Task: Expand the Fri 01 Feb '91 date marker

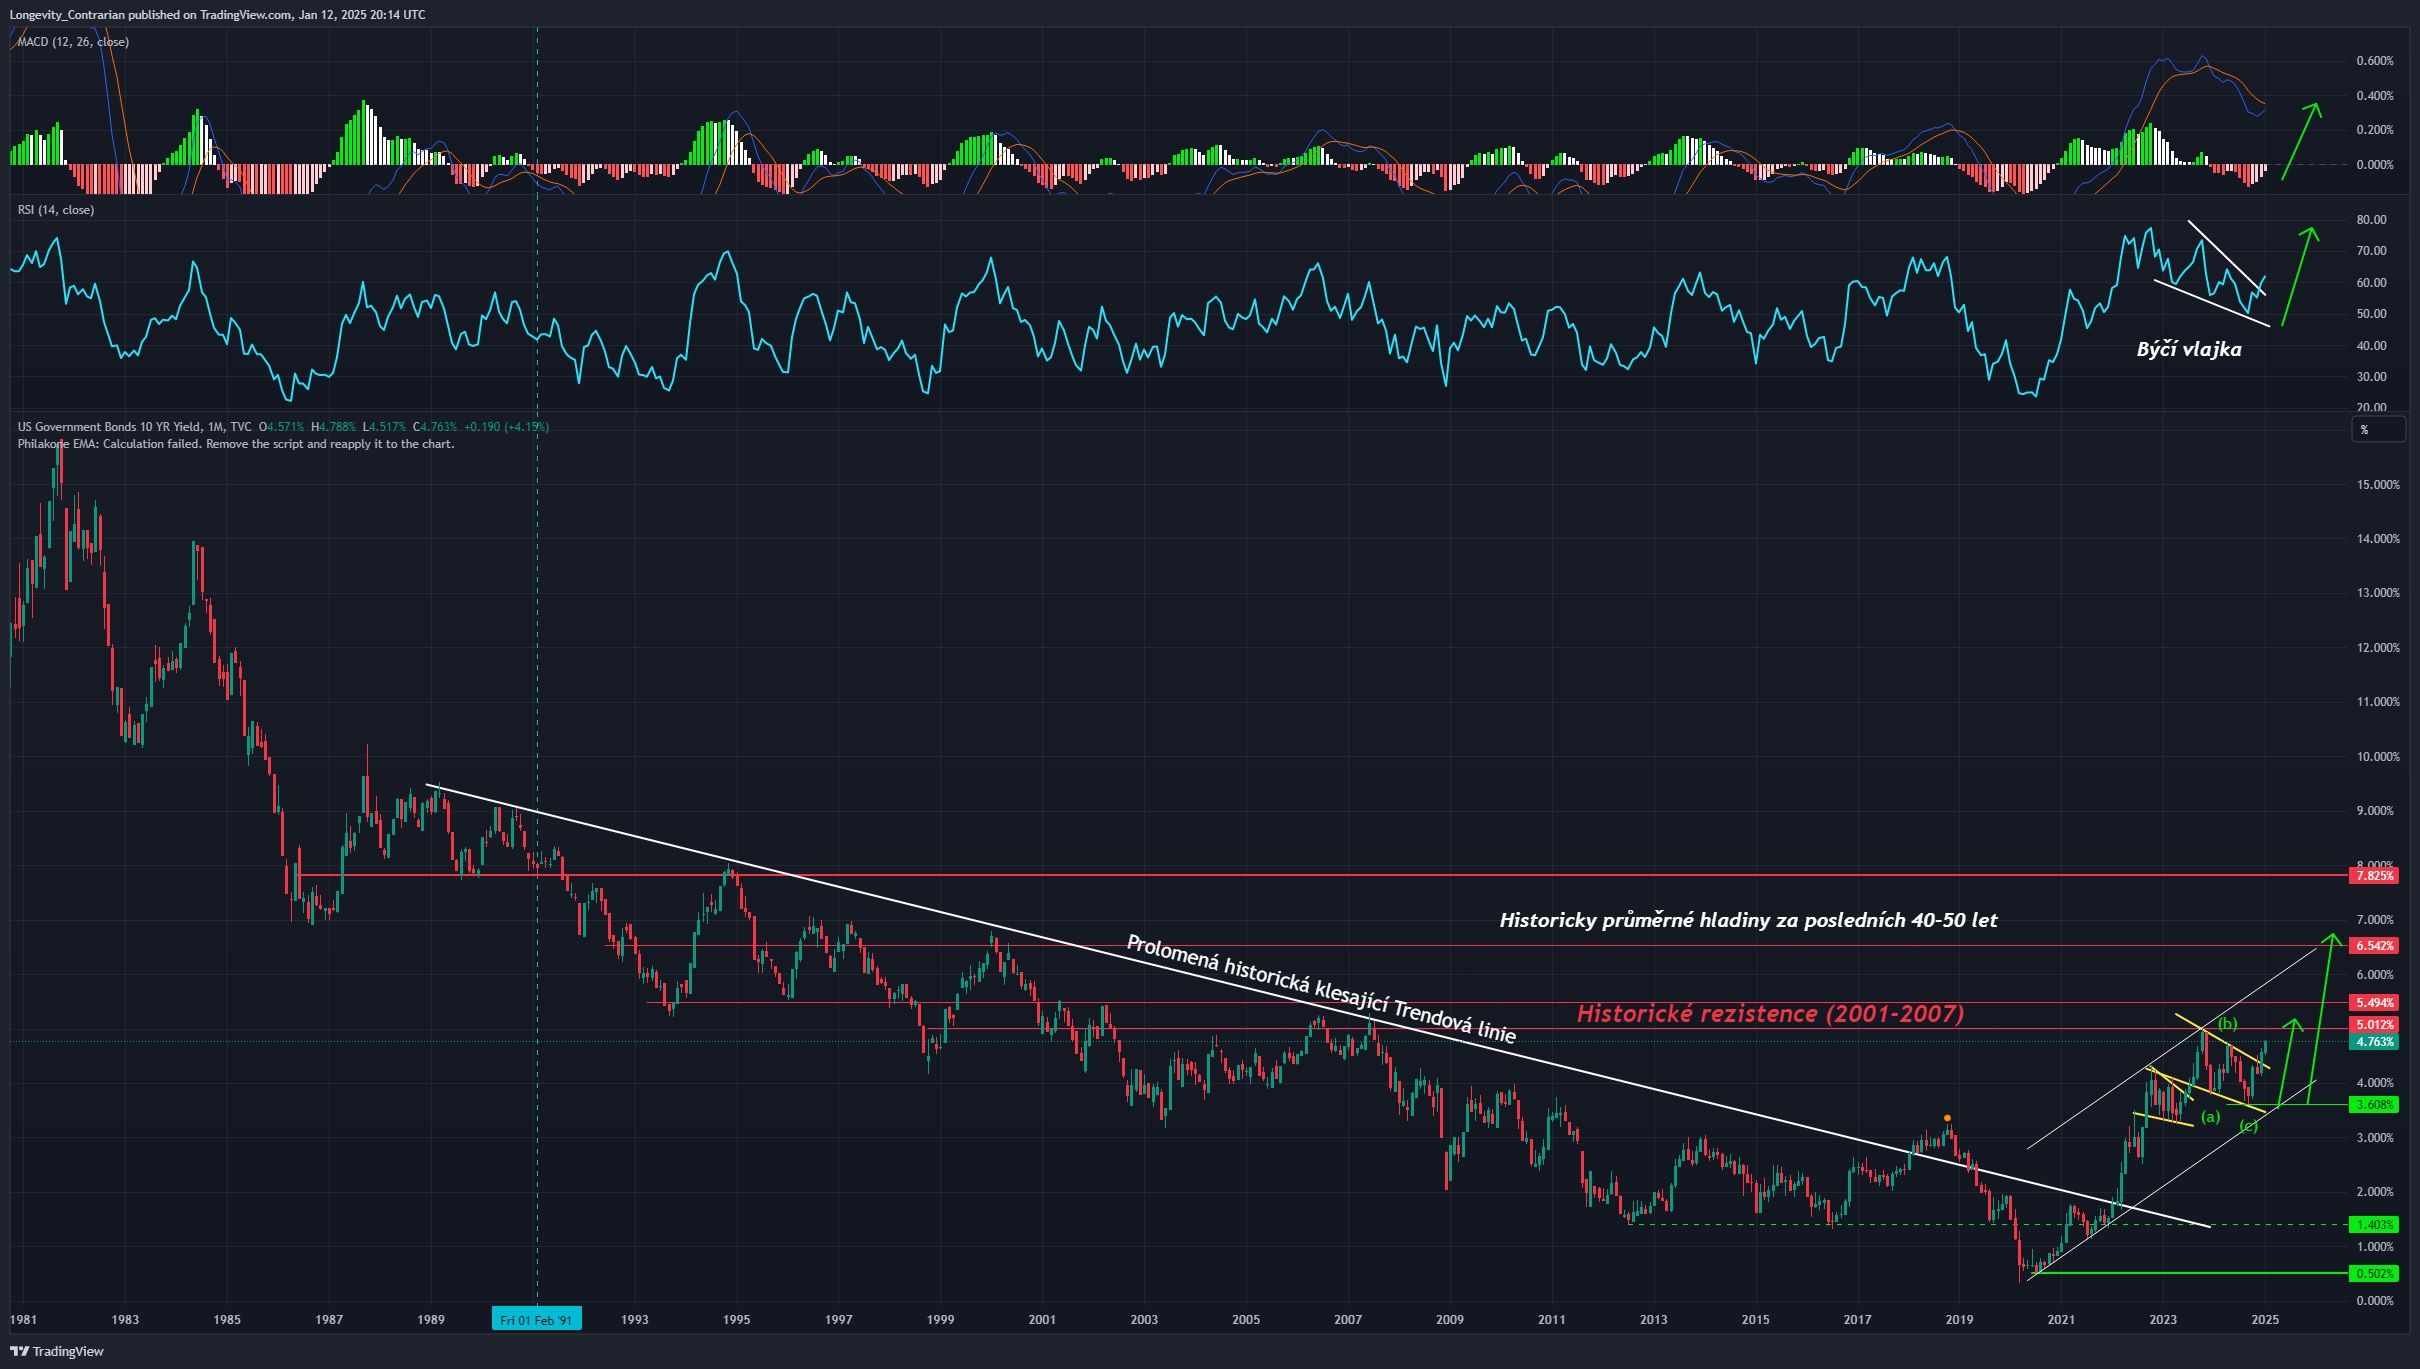Action: [535, 1318]
